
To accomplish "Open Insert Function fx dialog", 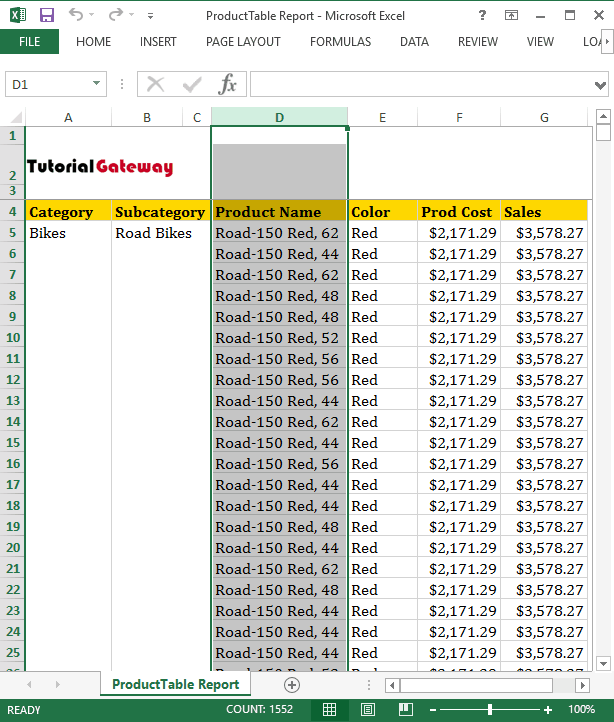I will click(227, 84).
